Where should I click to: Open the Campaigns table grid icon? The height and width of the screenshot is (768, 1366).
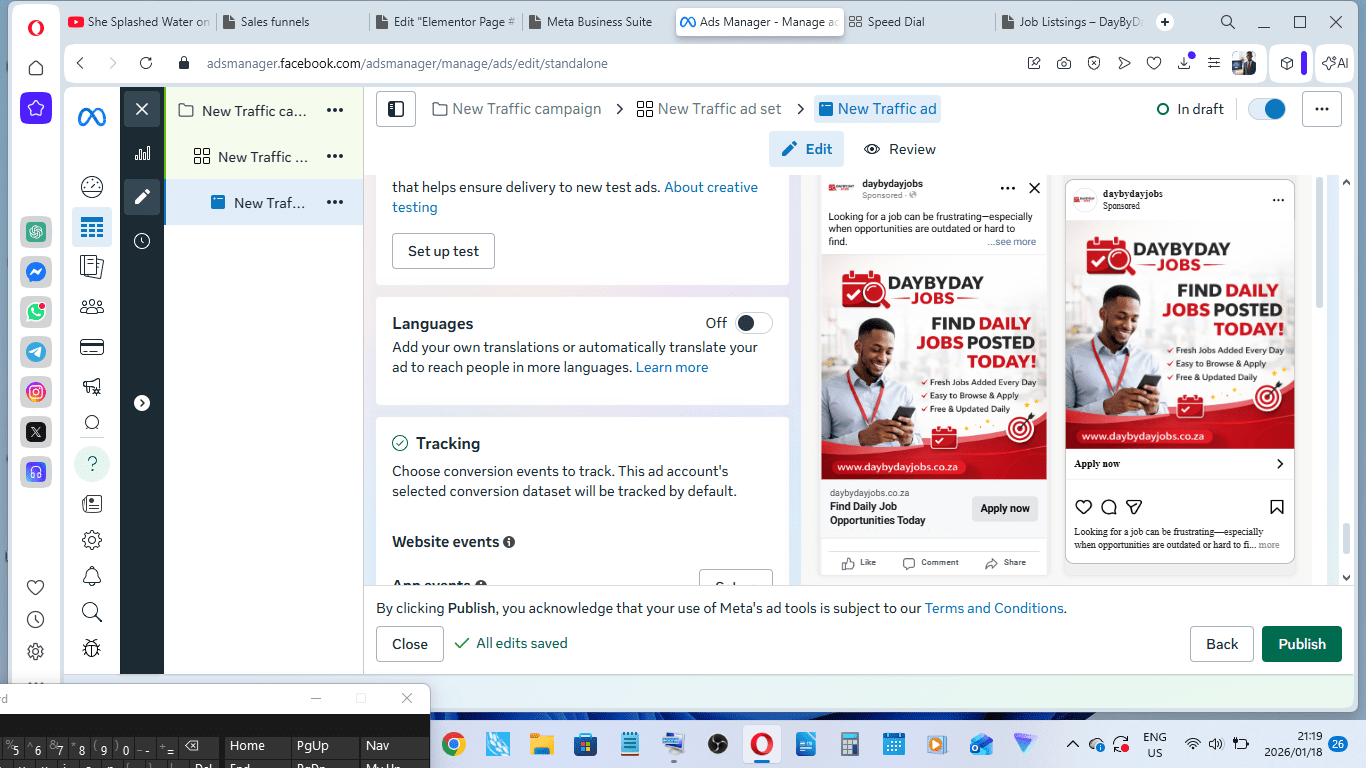pyautogui.click(x=92, y=228)
